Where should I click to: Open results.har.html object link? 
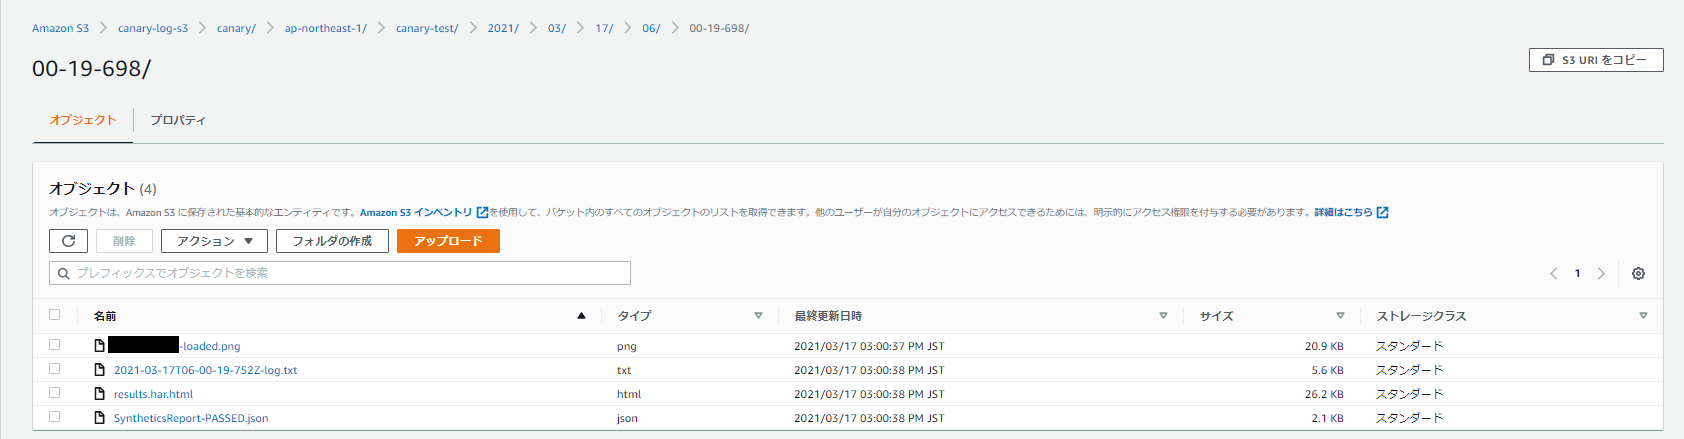click(153, 394)
